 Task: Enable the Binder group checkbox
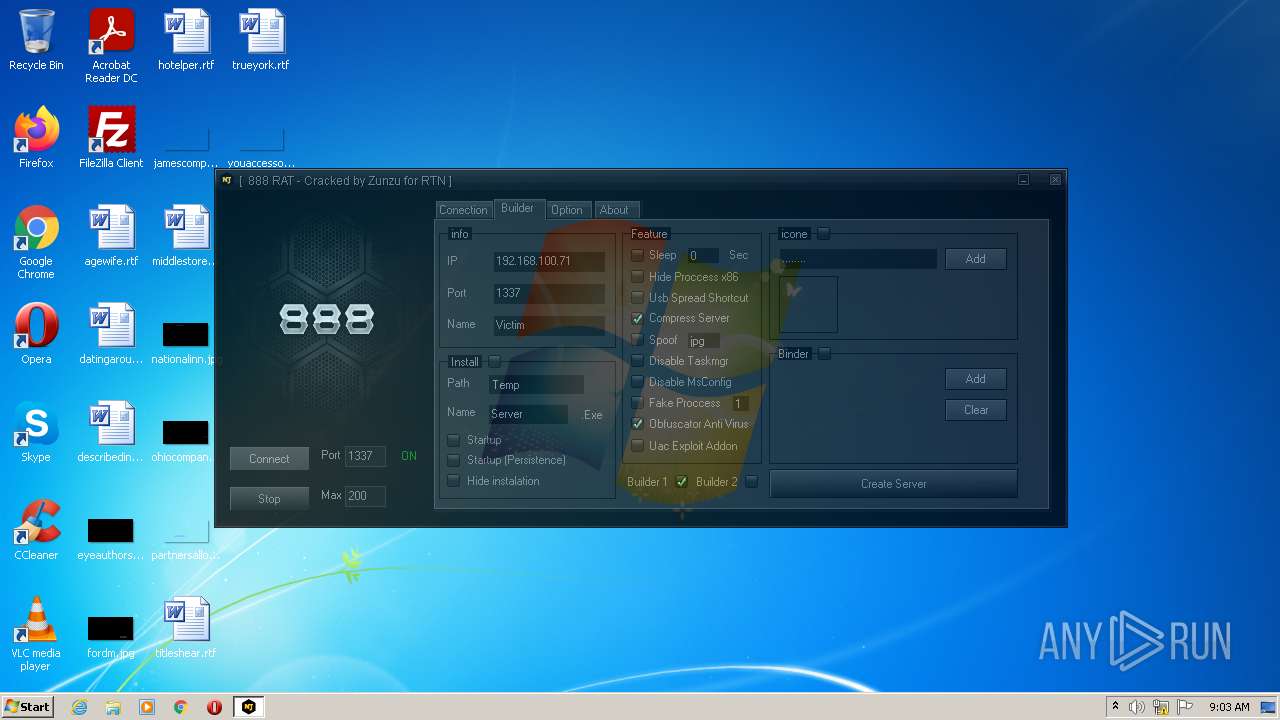pos(824,354)
